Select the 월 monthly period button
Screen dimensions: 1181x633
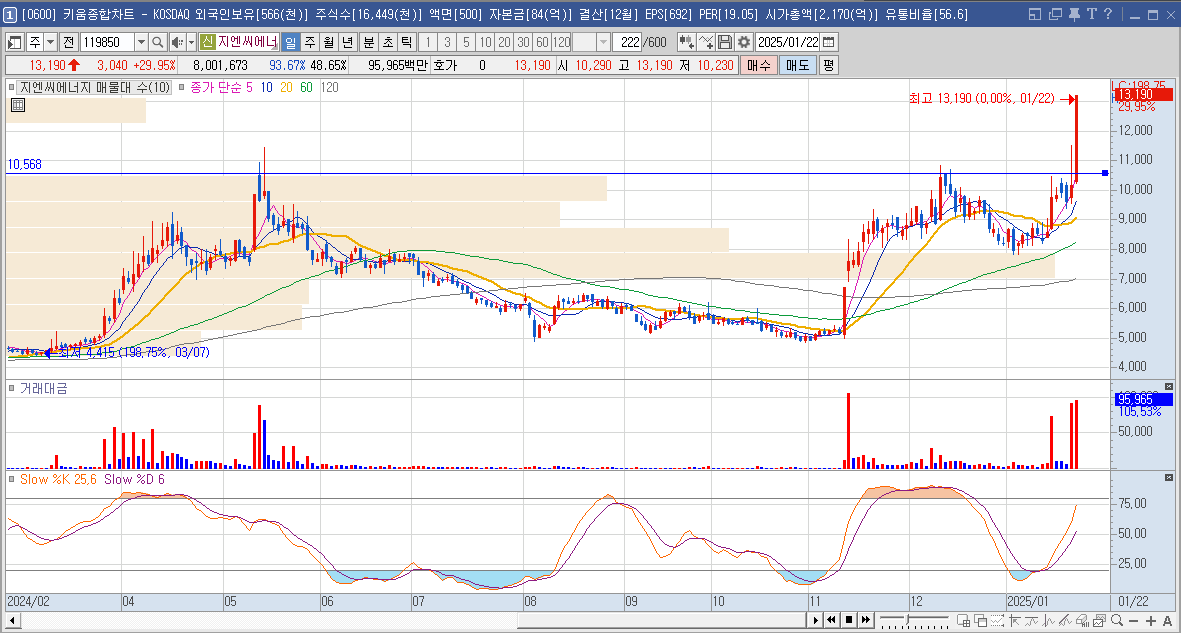pos(328,42)
